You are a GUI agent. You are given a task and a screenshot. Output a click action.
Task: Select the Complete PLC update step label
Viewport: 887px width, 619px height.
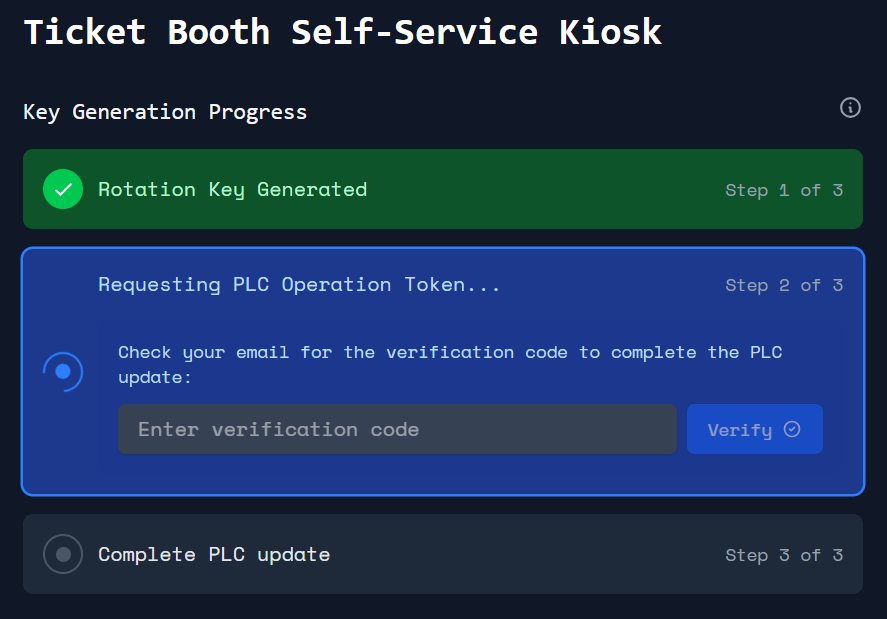coord(214,554)
